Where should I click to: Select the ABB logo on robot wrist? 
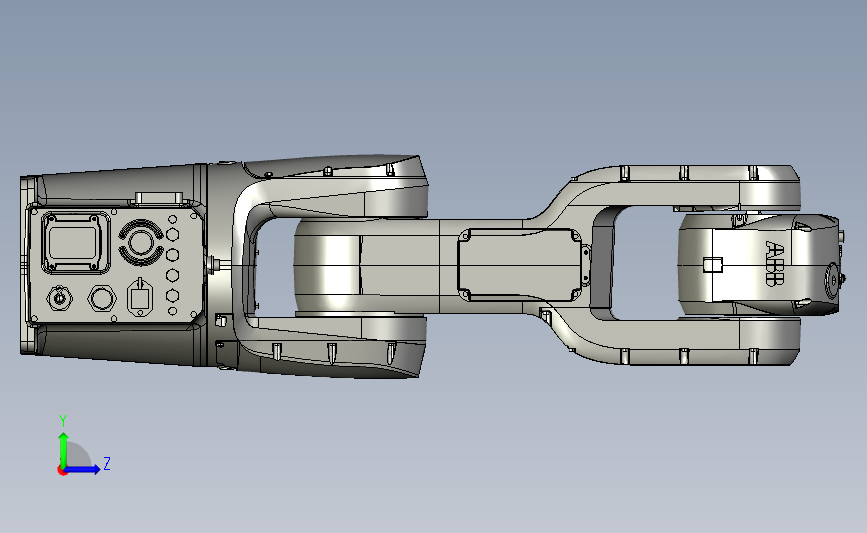pyautogui.click(x=775, y=263)
